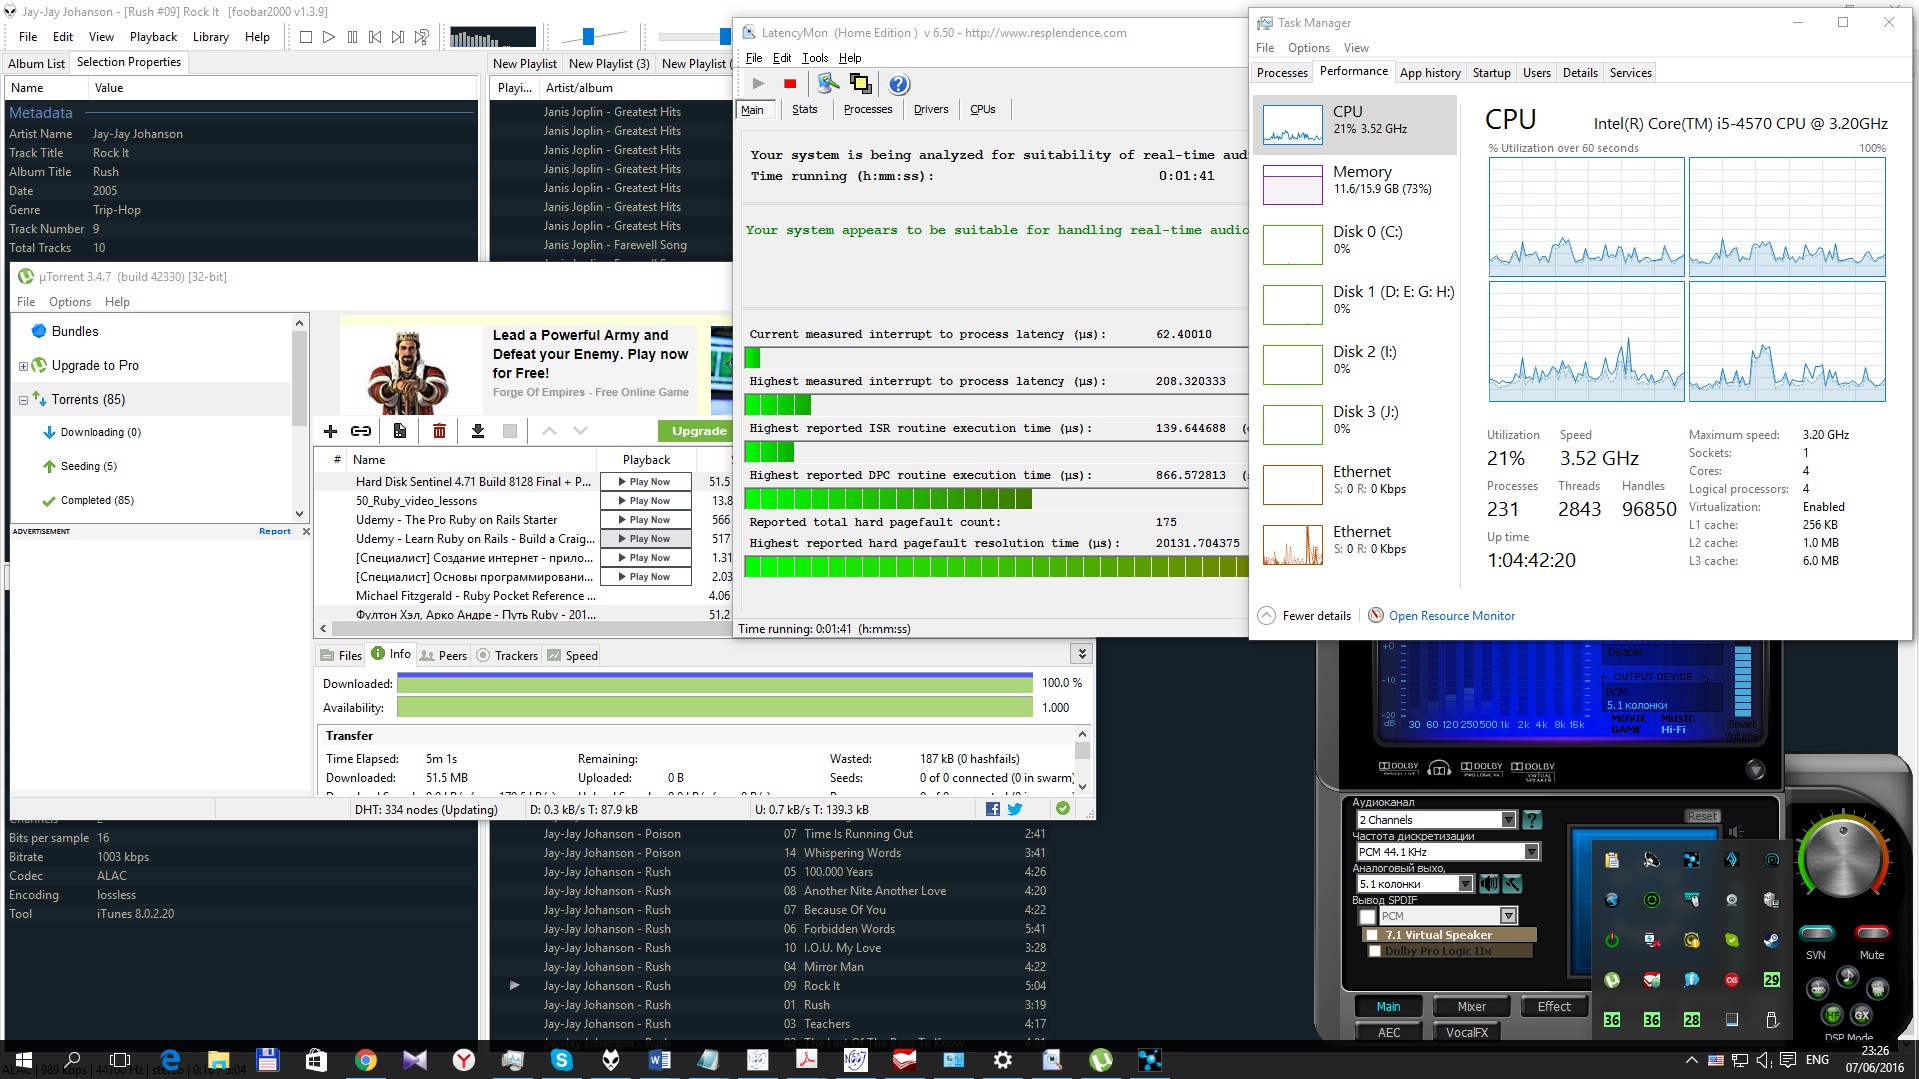1919x1079 pixels.
Task: Toggle the HF DSP mode button
Action: pos(1832,1016)
